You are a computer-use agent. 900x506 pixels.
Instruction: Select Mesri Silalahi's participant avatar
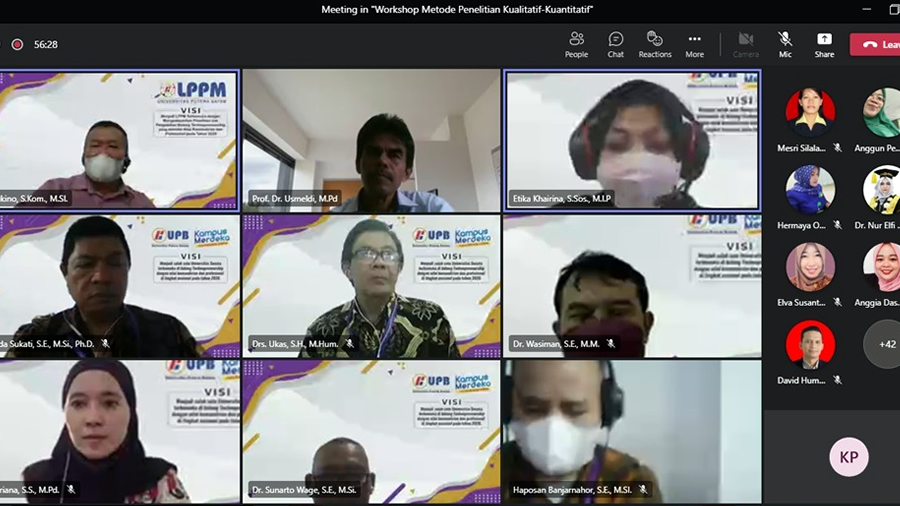coord(809,112)
